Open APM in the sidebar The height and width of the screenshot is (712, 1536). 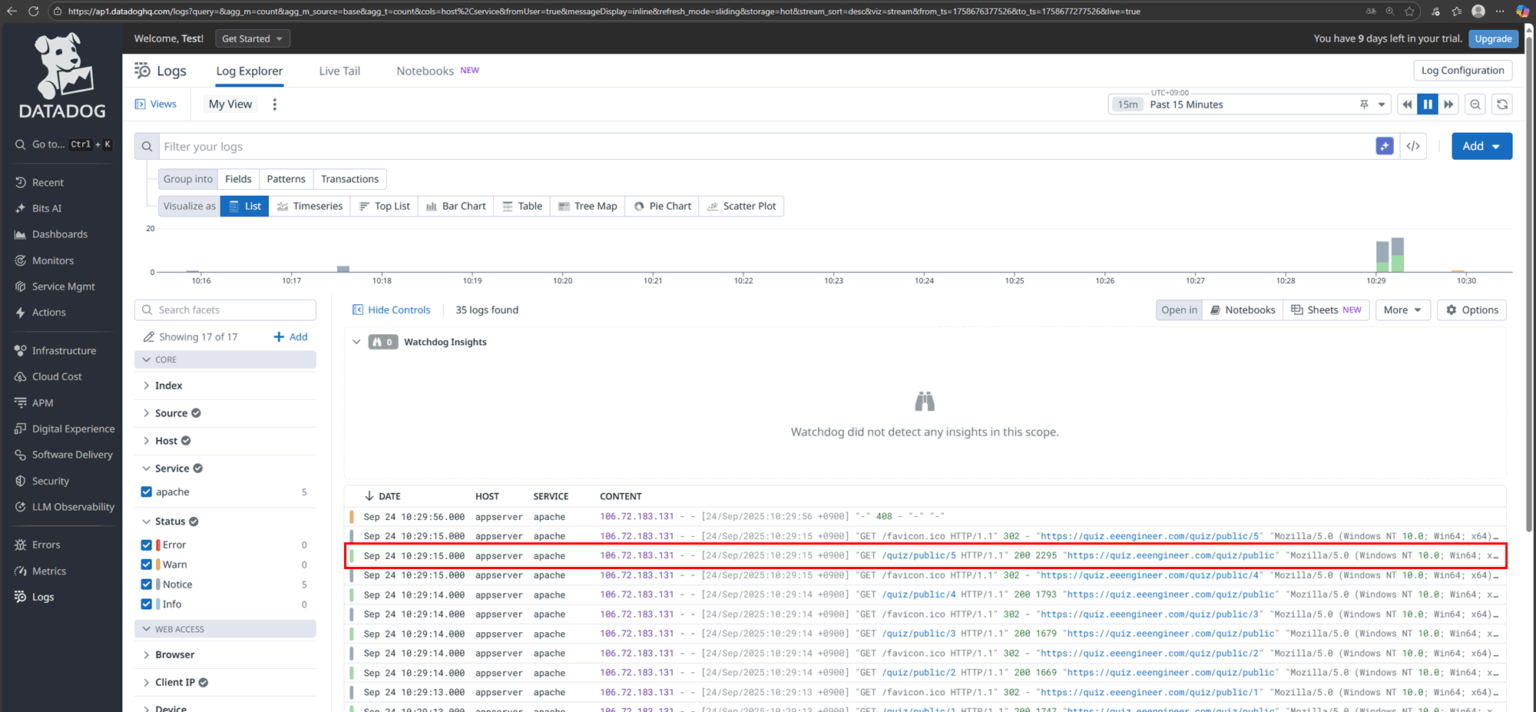41,402
